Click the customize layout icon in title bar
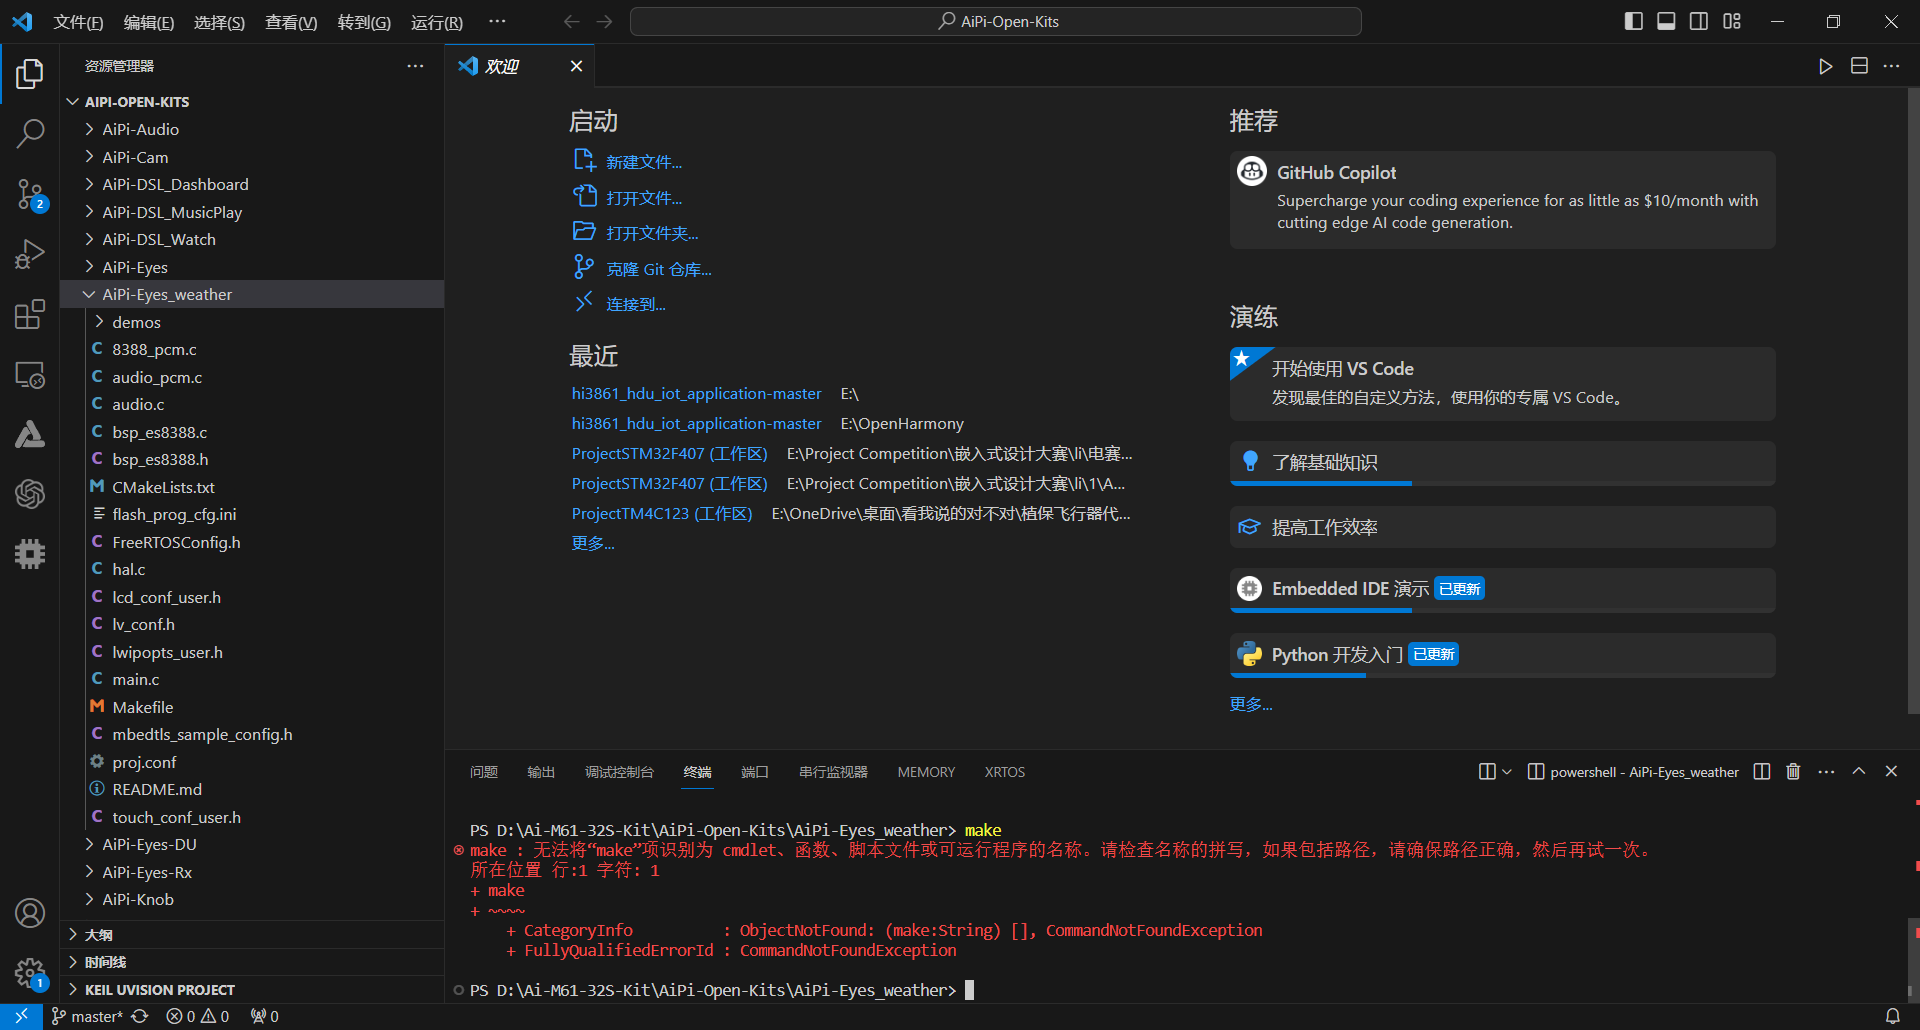 (x=1732, y=21)
